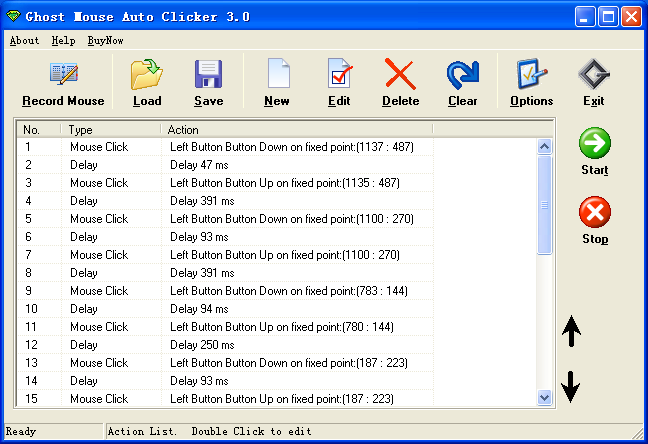This screenshot has width=648, height=444.
Task: Click the vertical scrollbar thumb
Action: (545, 205)
